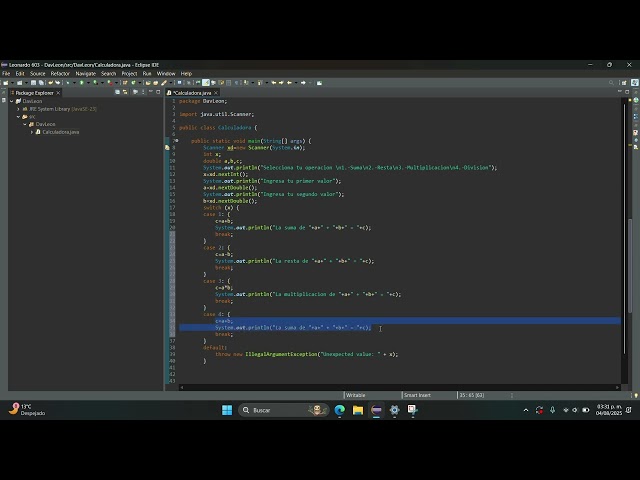Open the globe icon in right sidebar
This screenshot has width=640, height=480.
636,100
